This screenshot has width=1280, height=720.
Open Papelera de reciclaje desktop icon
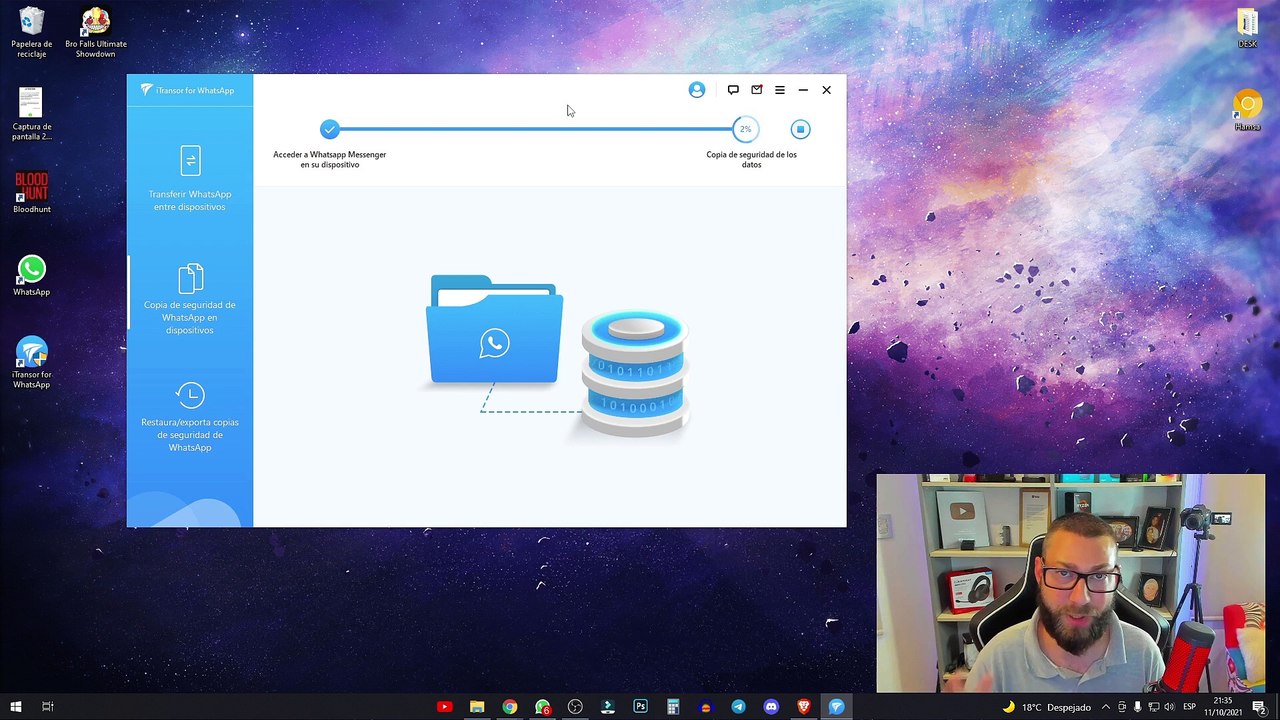tap(32, 32)
